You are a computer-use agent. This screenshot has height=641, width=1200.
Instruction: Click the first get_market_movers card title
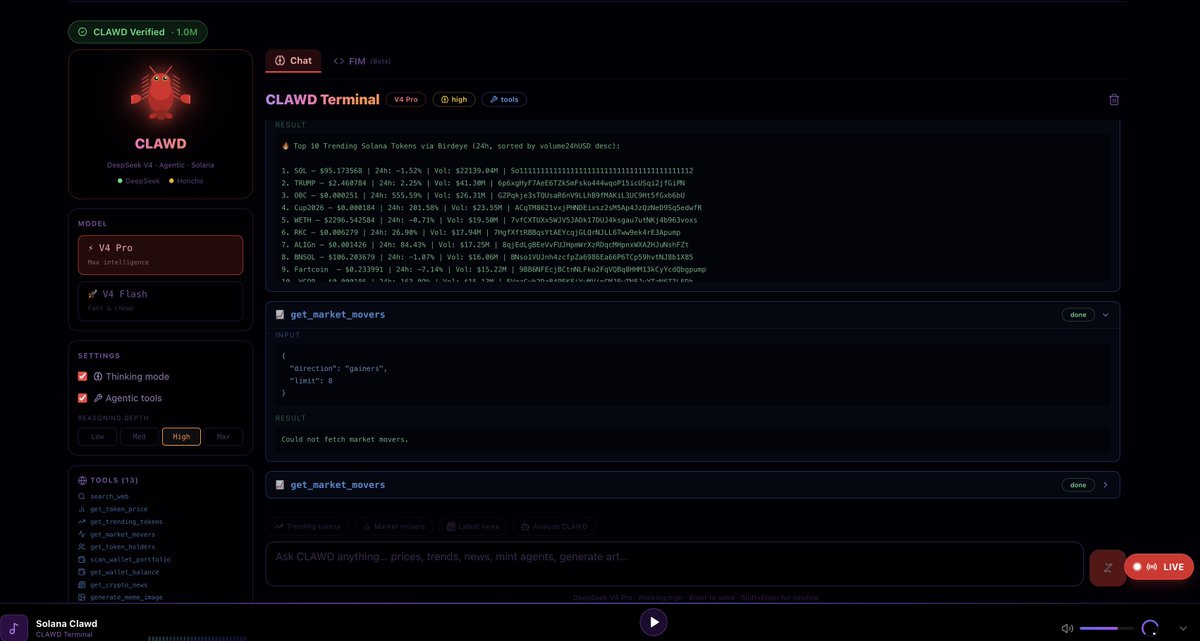click(x=338, y=315)
